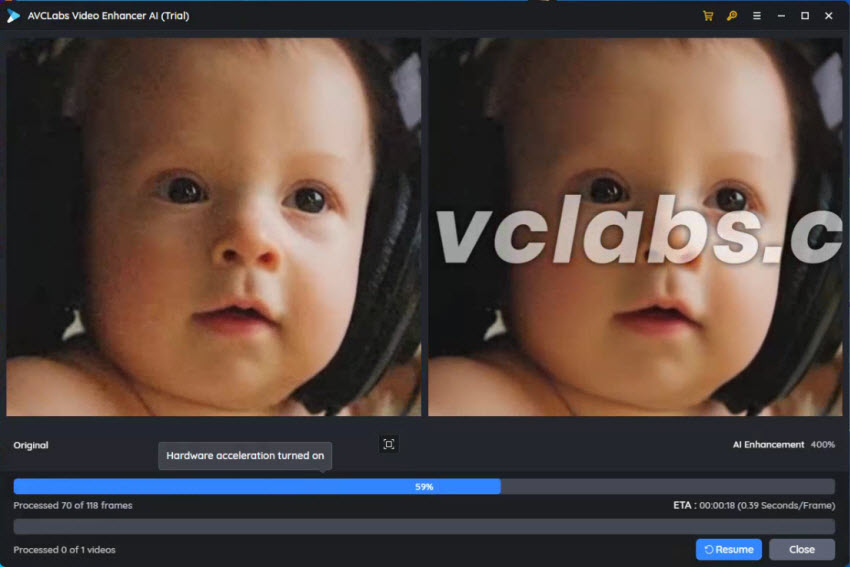Click the key registration icon
The width and height of the screenshot is (850, 567).
click(732, 16)
